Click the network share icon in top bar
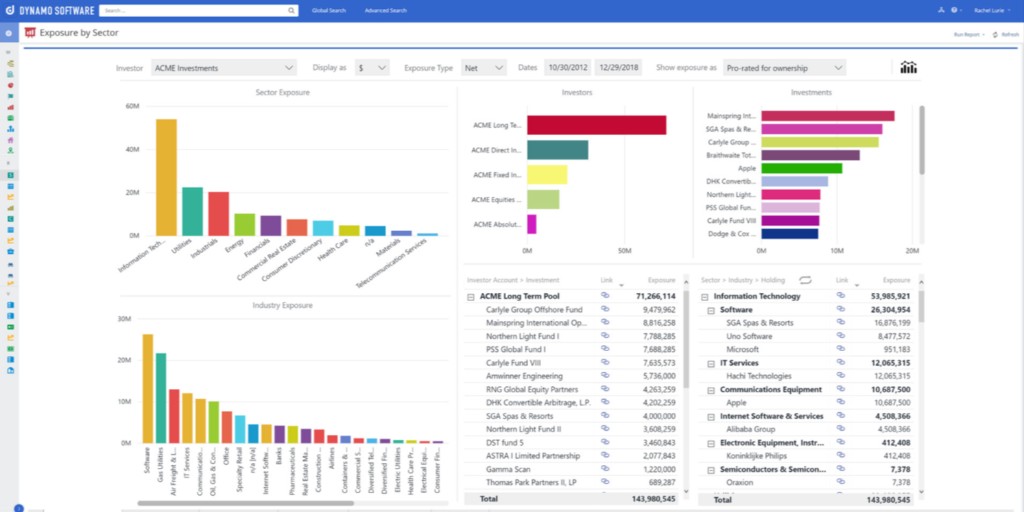The width and height of the screenshot is (1024, 512). [x=942, y=10]
